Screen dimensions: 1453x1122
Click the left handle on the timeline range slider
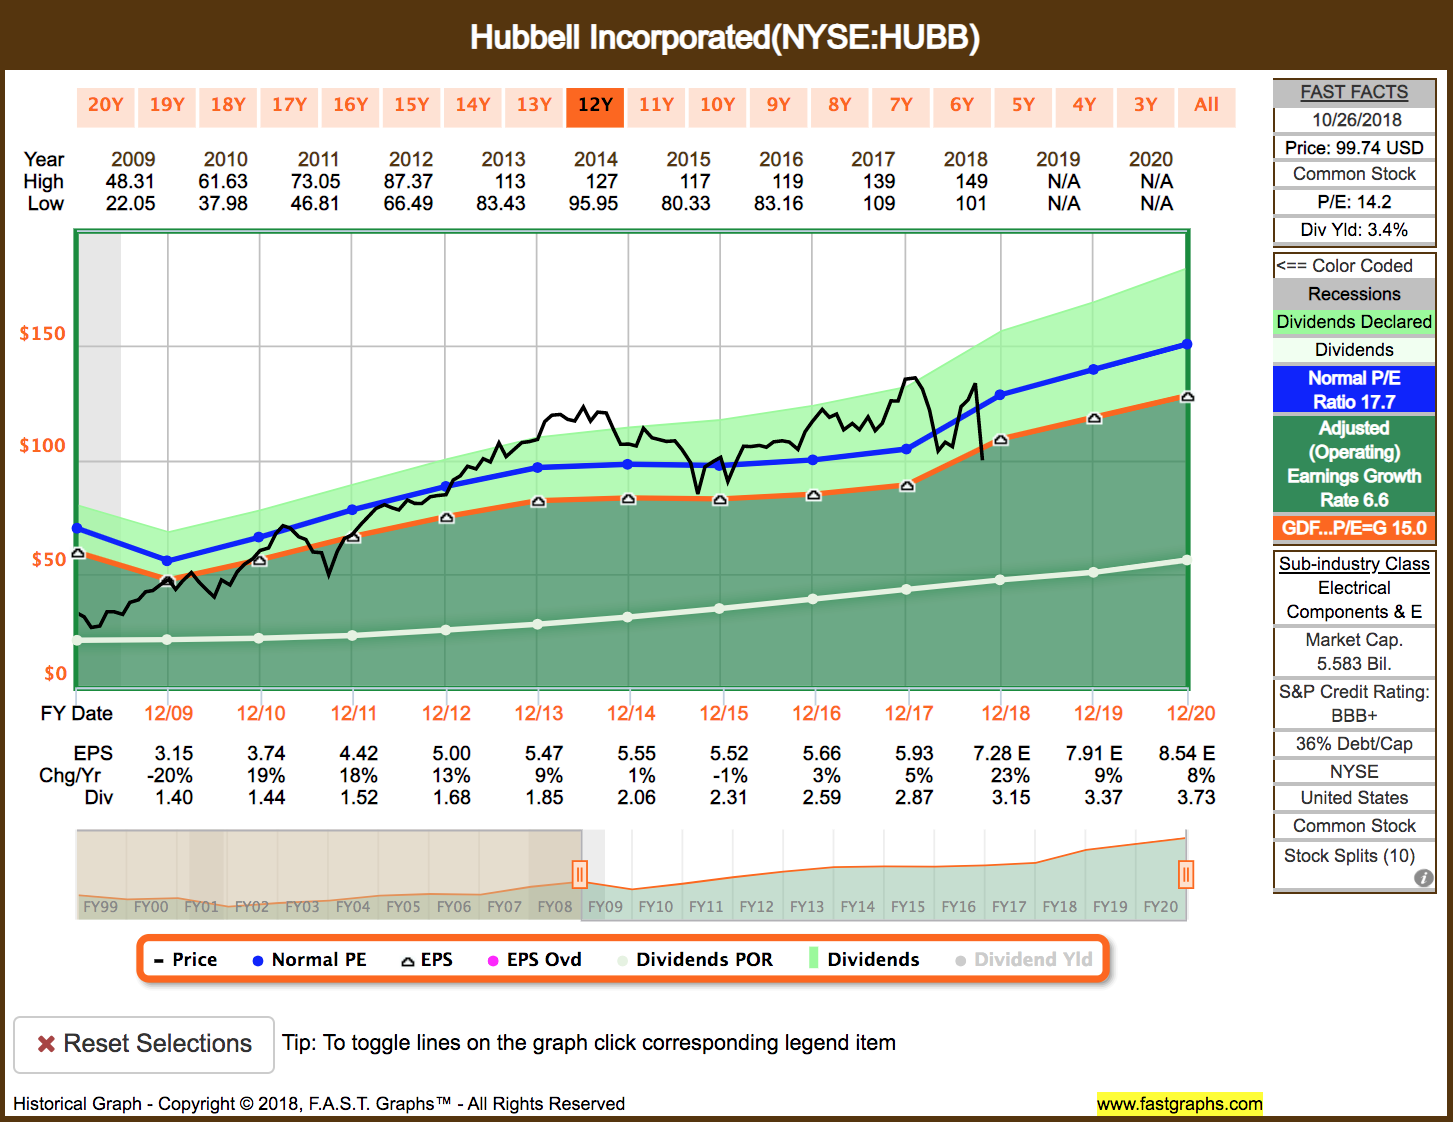tap(579, 873)
